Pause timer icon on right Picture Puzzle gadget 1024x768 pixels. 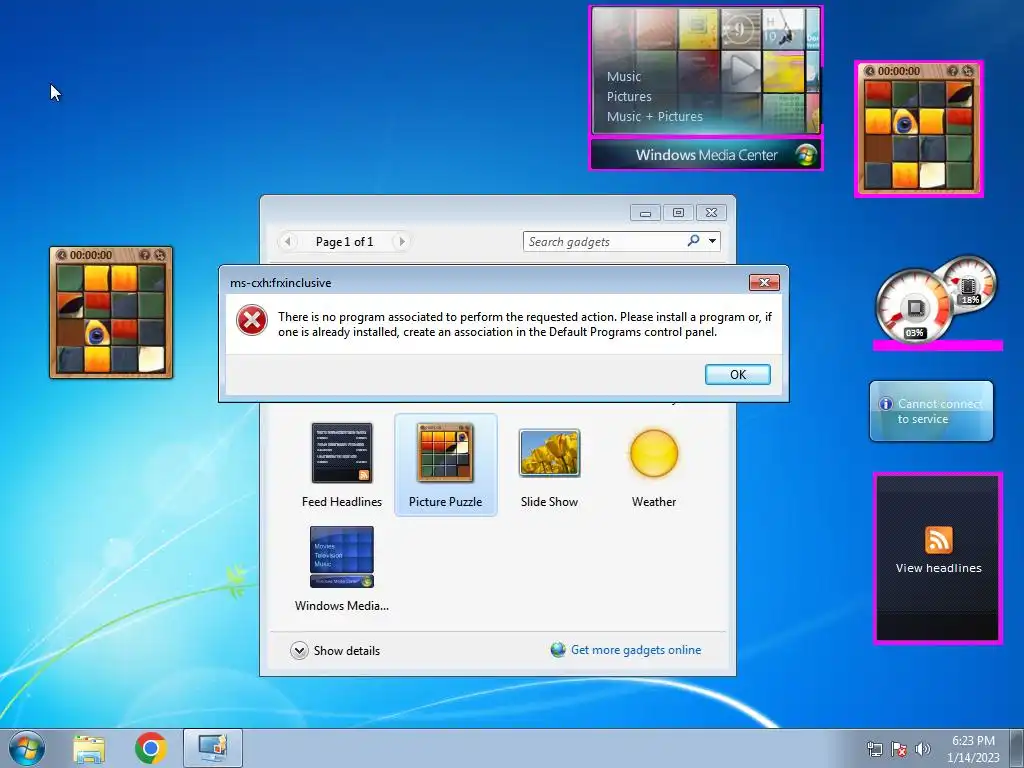pyautogui.click(x=869, y=71)
